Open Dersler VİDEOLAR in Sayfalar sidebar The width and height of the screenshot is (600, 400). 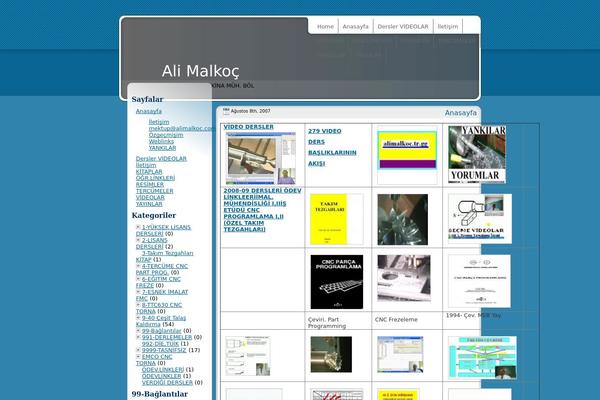pos(161,159)
